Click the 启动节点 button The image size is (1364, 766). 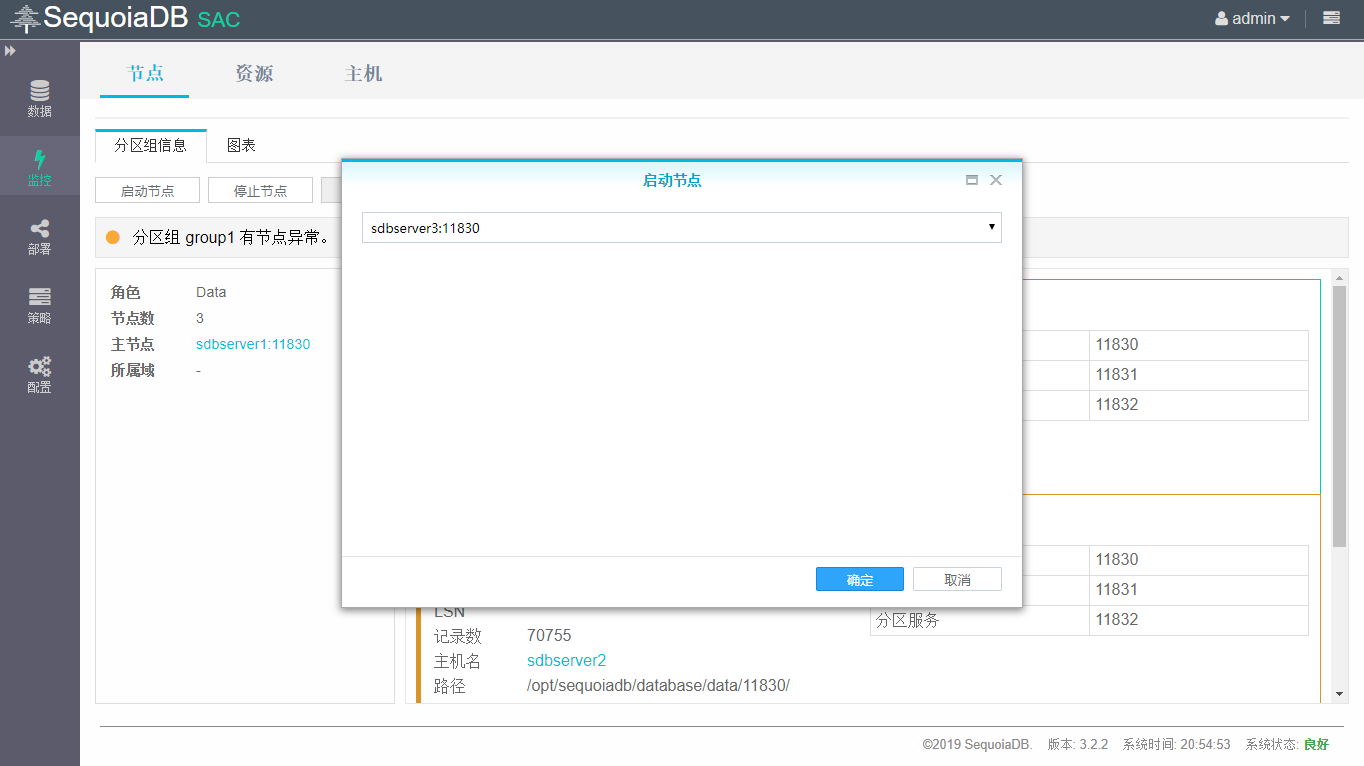pyautogui.click(x=147, y=190)
